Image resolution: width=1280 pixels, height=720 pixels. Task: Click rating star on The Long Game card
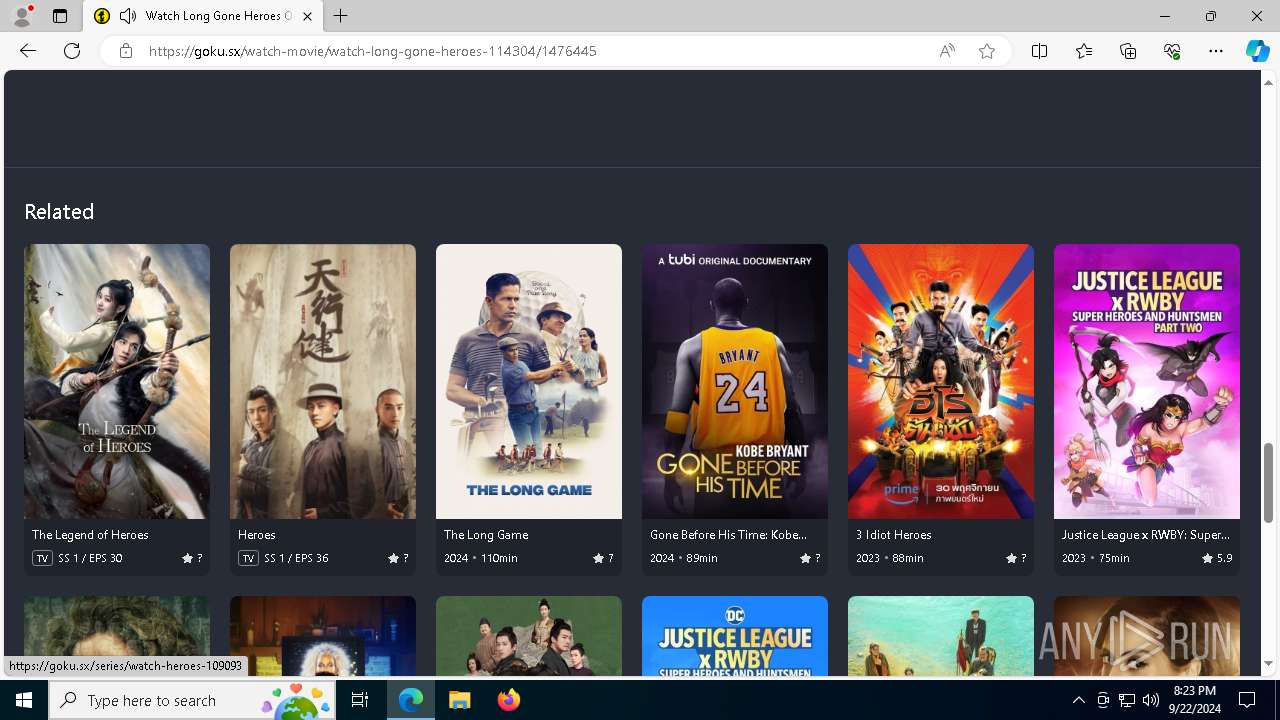point(599,558)
